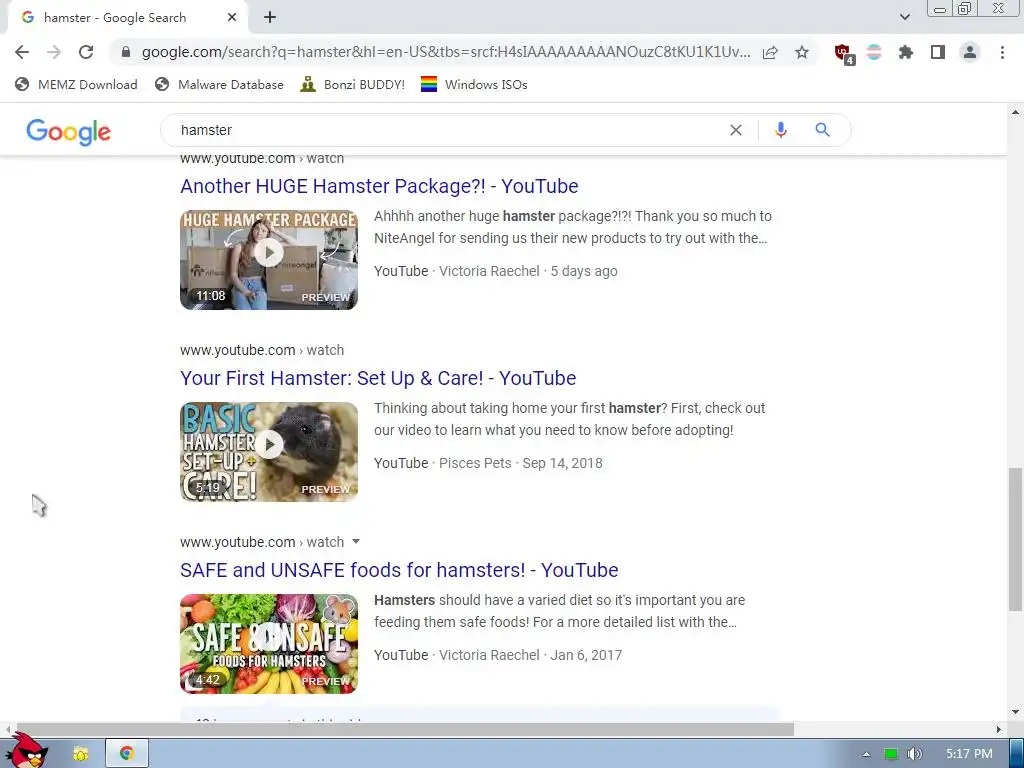Open the Extensions puzzle piece menu
This screenshot has height=768, width=1024.
coord(906,52)
